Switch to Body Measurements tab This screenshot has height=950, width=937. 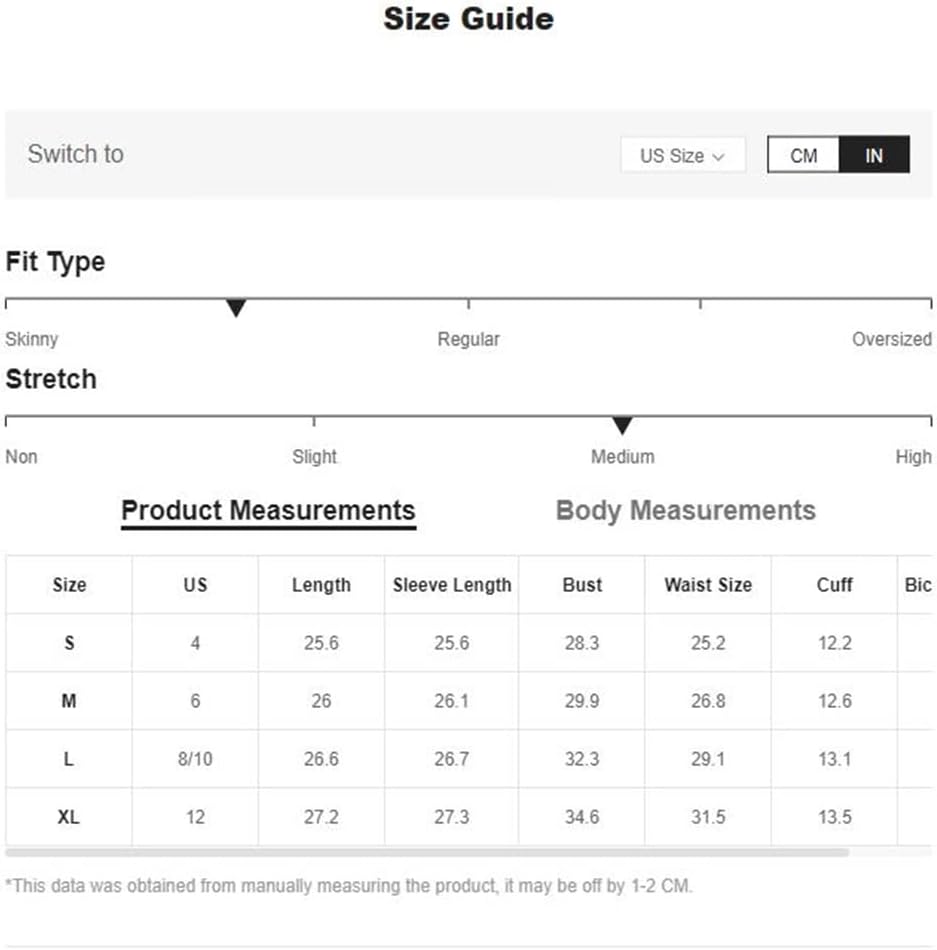pyautogui.click(x=686, y=511)
